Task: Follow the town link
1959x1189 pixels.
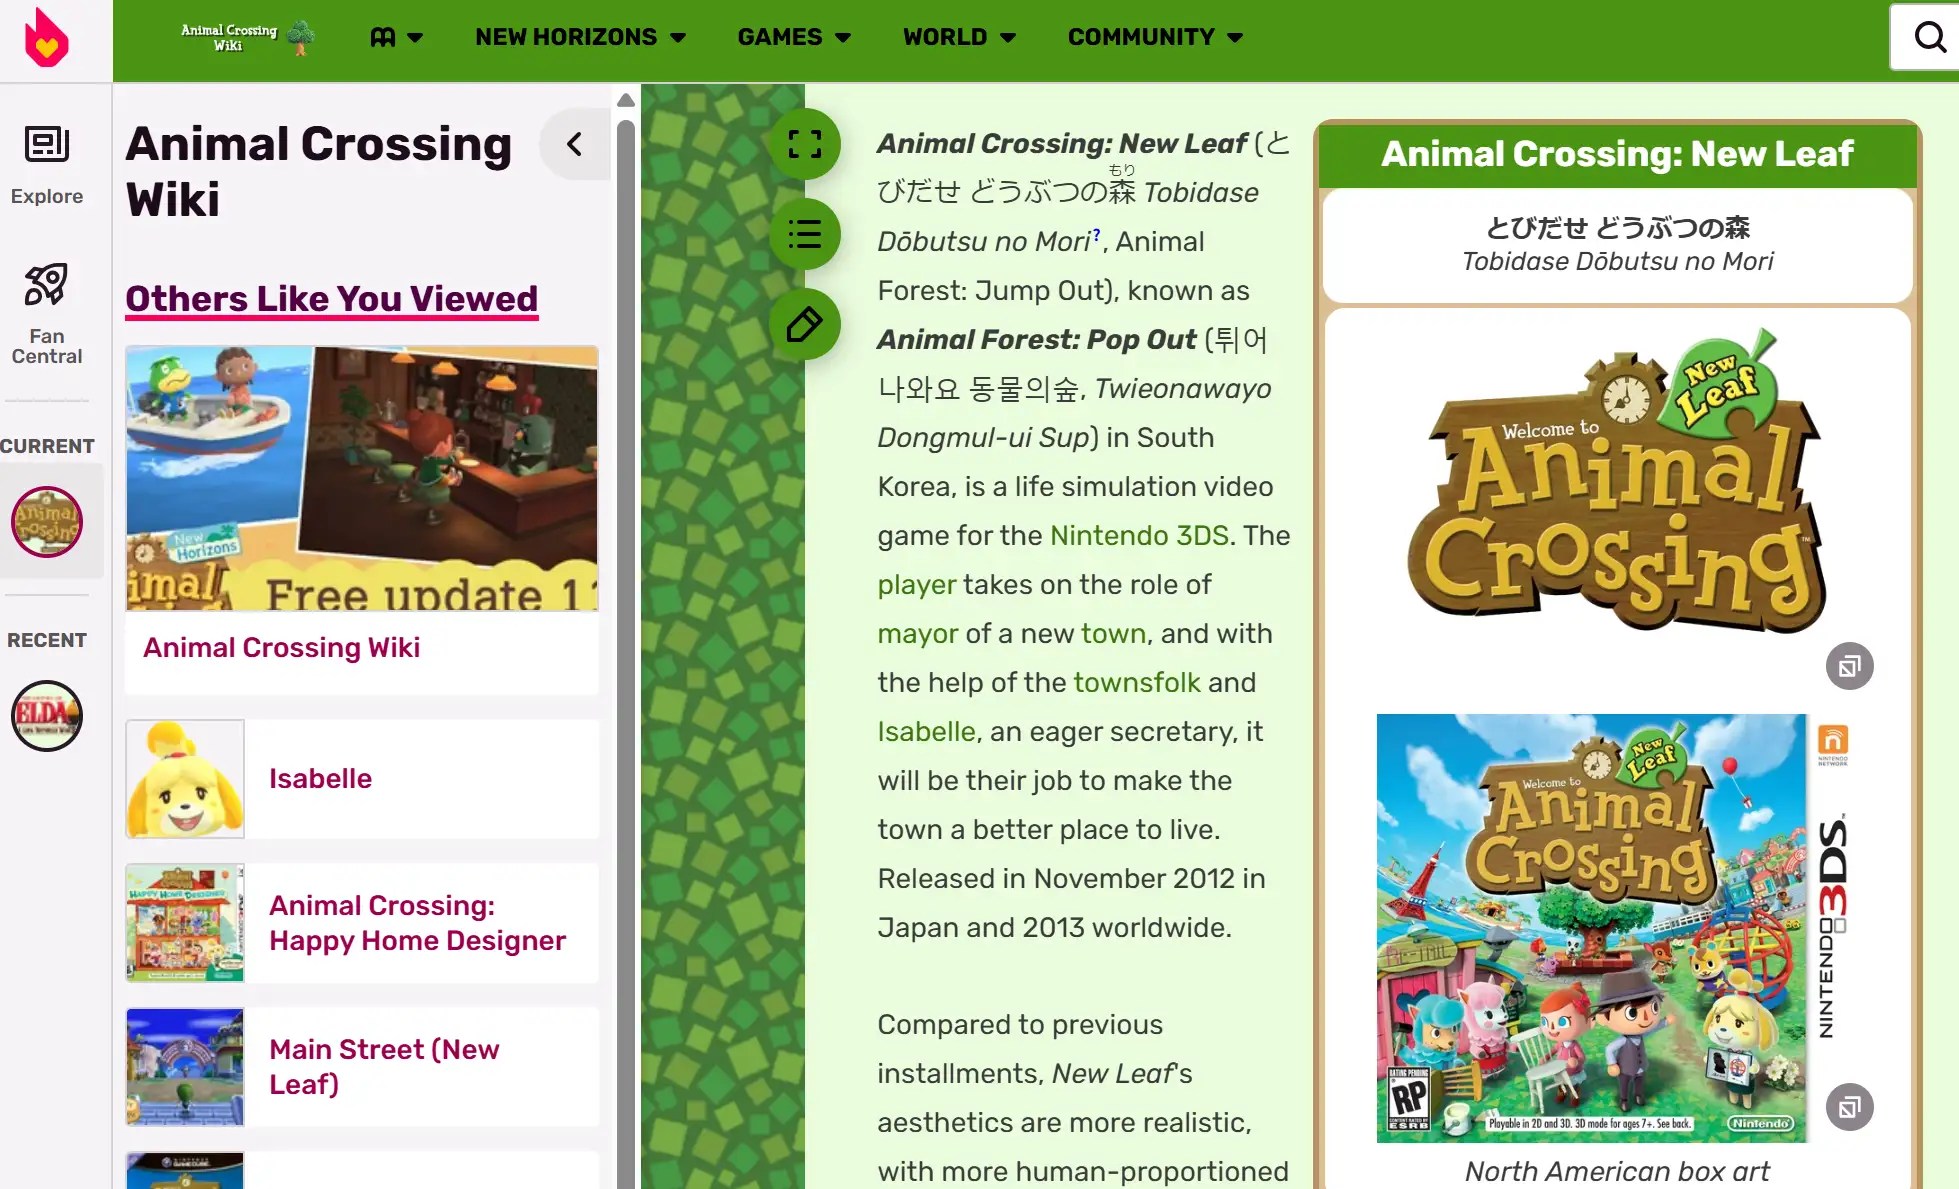Action: pyautogui.click(x=1113, y=634)
